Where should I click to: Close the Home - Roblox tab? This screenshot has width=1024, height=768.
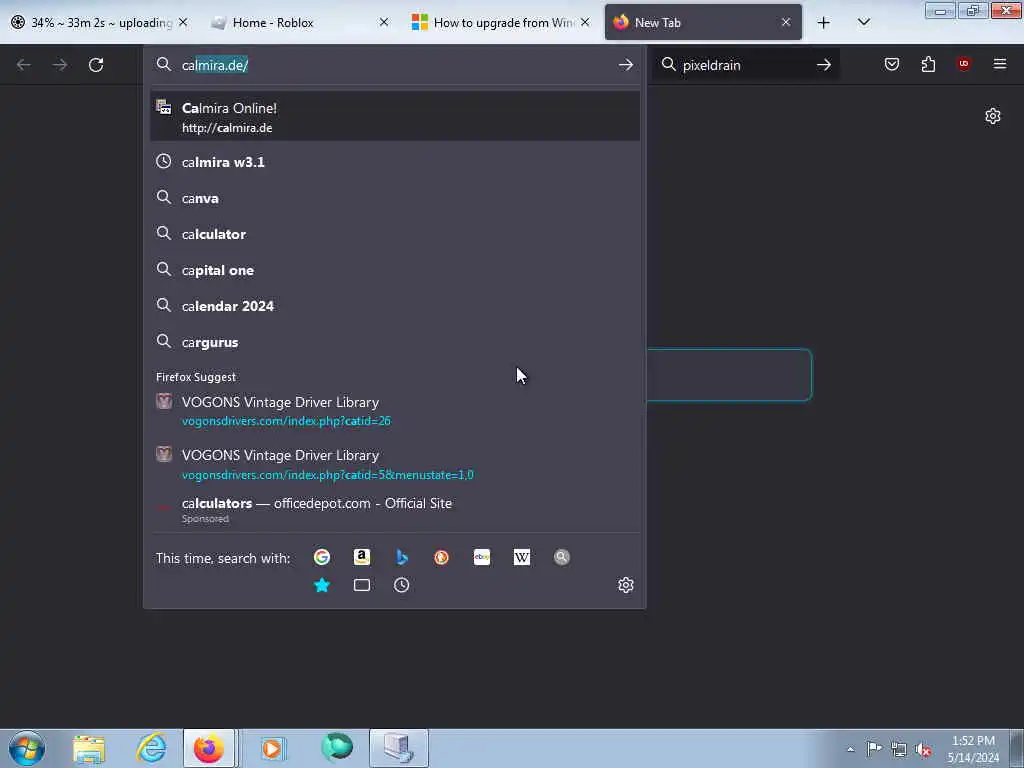click(x=384, y=22)
